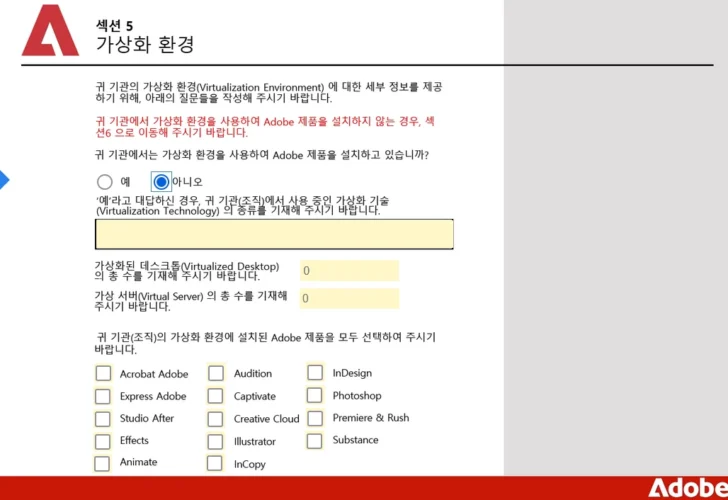Check the Photoshop checkbox
This screenshot has width=728, height=500.
[x=315, y=395]
